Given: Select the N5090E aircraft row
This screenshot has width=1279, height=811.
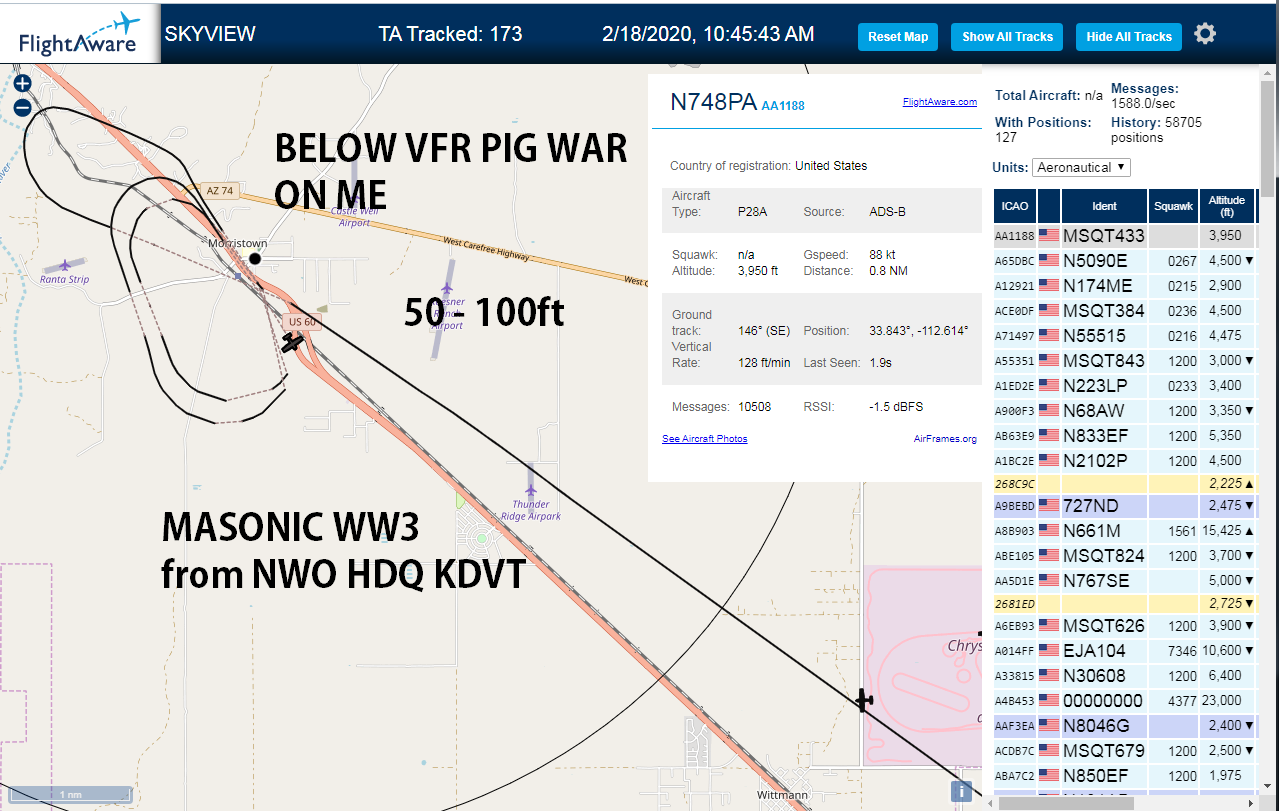Looking at the screenshot, I should point(1124,261).
